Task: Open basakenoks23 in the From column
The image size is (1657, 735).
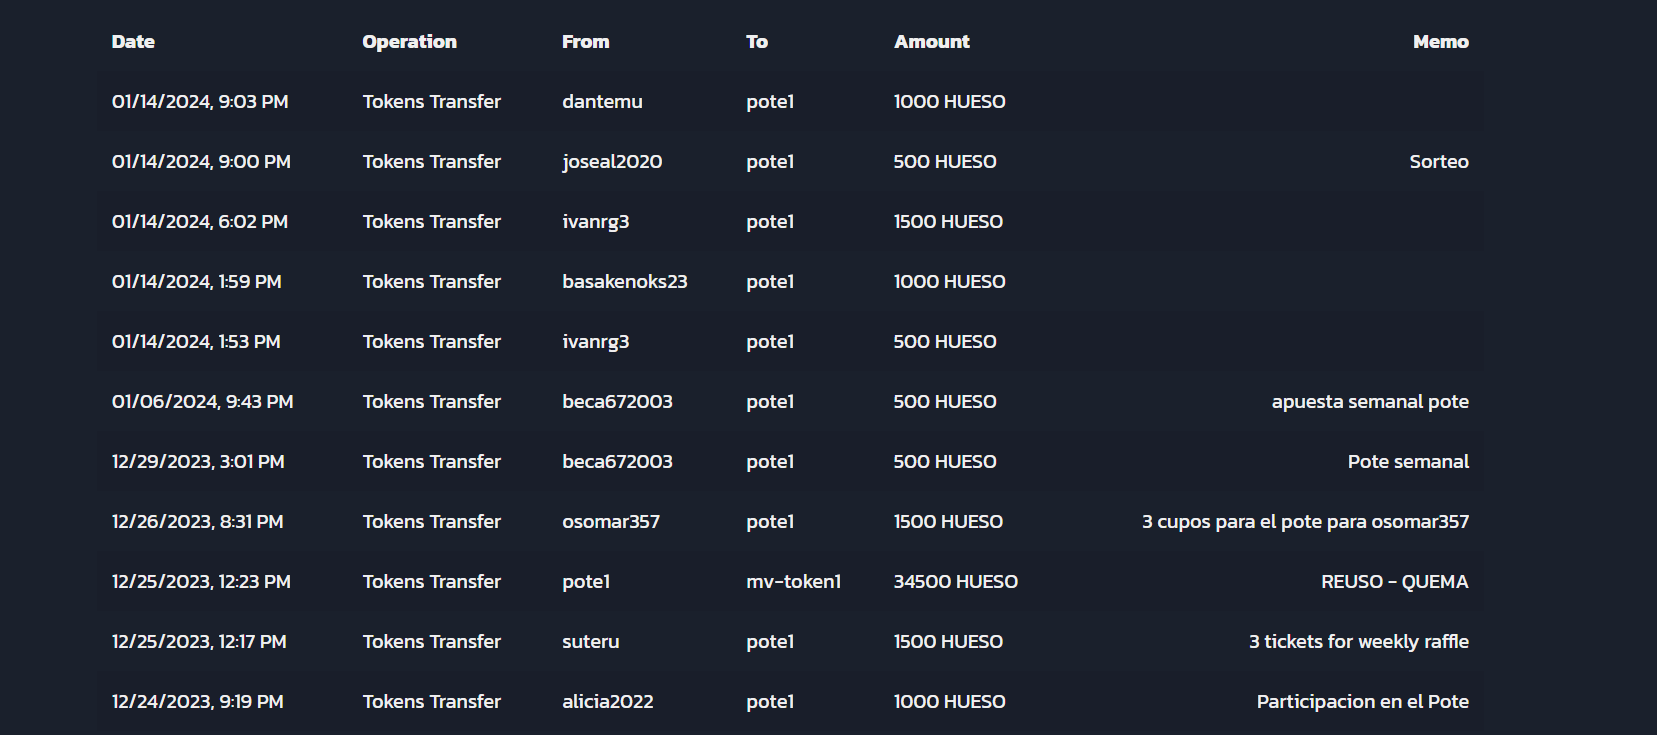Action: (x=625, y=282)
